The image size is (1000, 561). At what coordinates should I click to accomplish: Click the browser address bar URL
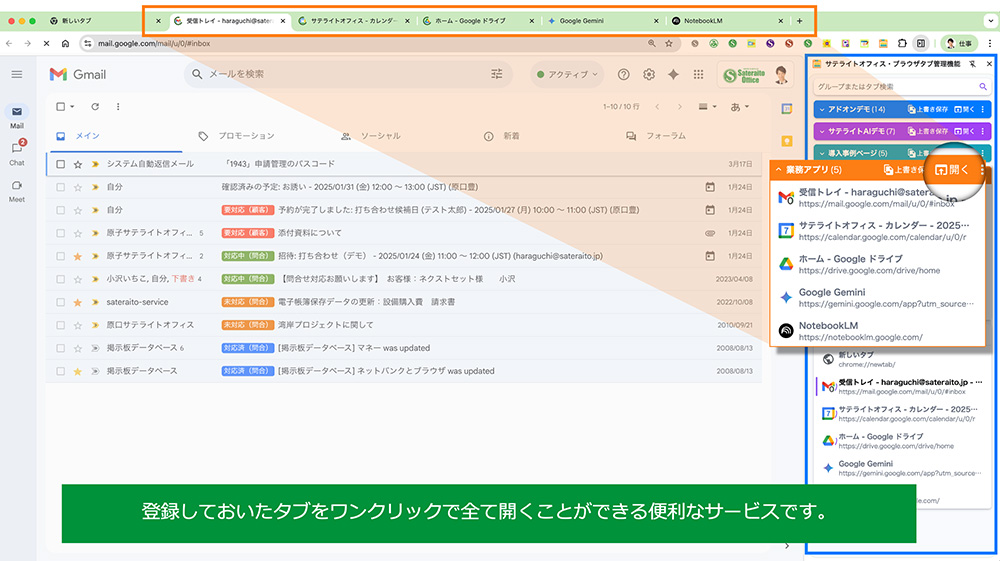click(154, 43)
